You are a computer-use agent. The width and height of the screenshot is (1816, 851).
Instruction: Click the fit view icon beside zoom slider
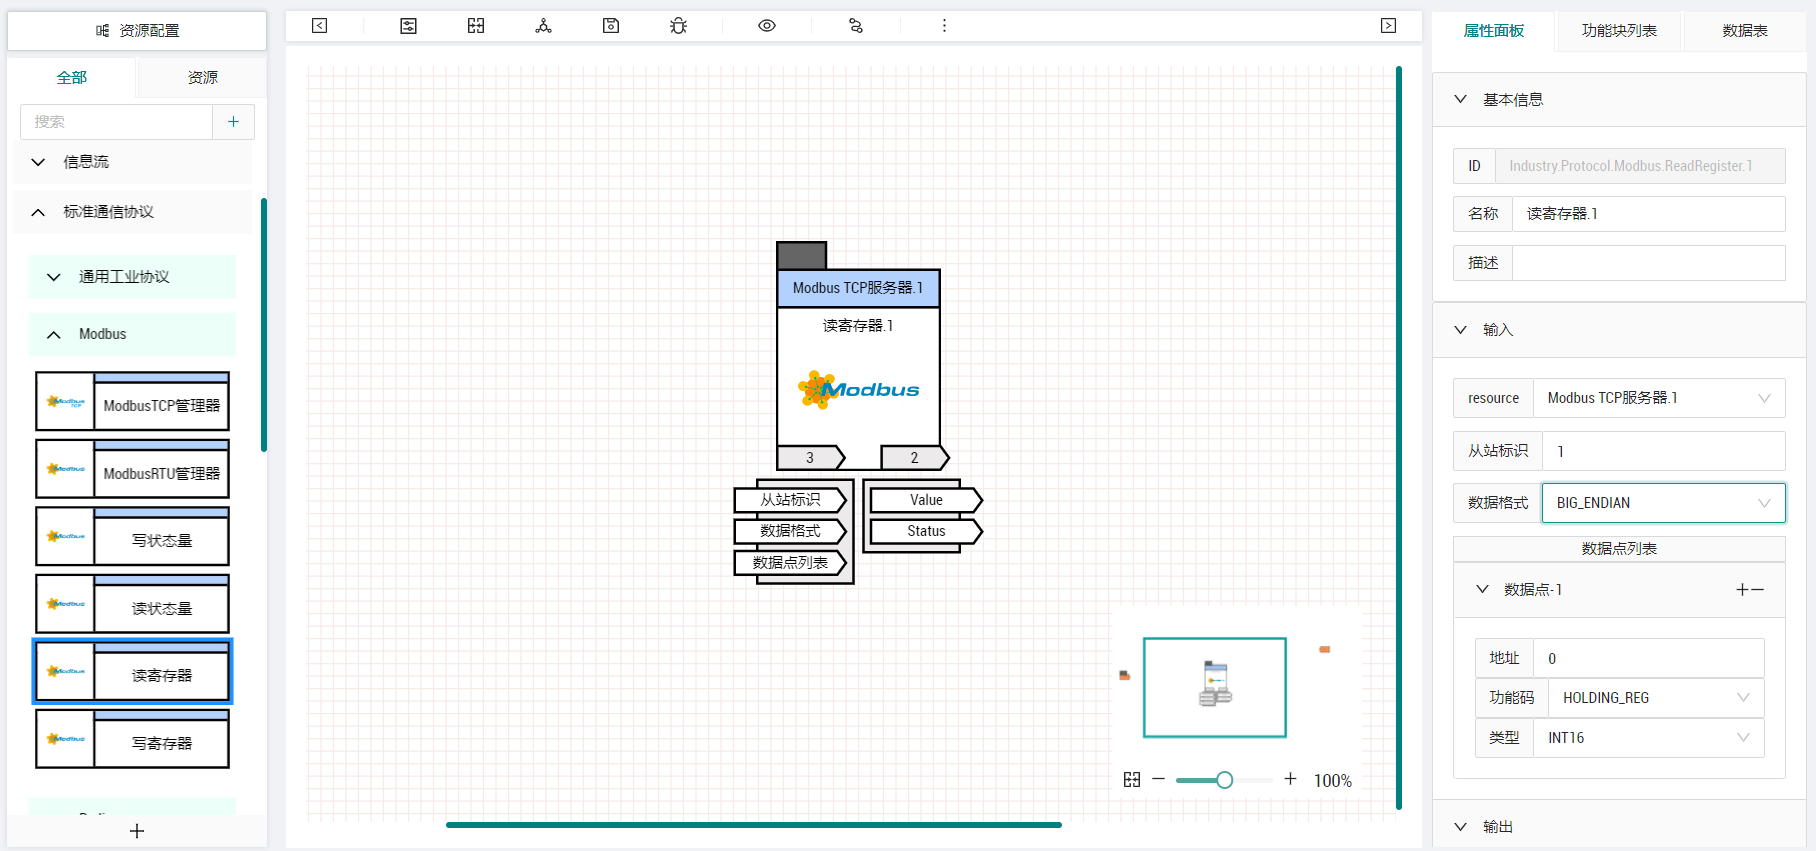[1132, 779]
